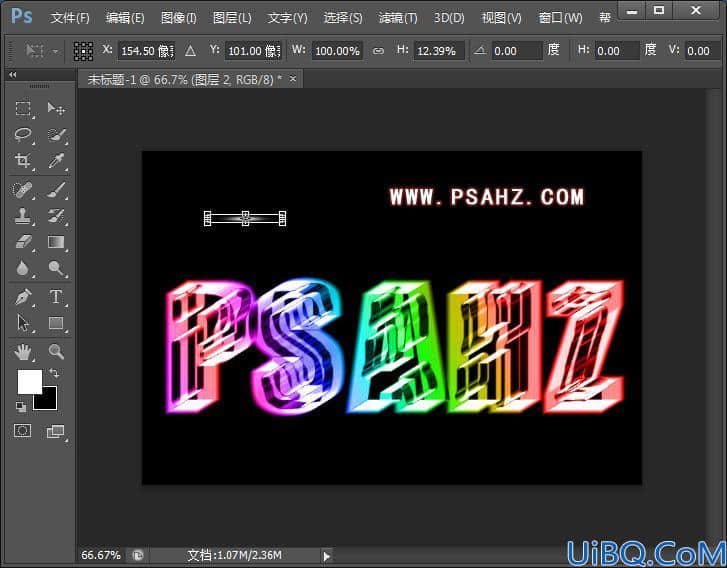Edit the X position field
The height and width of the screenshot is (568, 727).
(x=147, y=51)
